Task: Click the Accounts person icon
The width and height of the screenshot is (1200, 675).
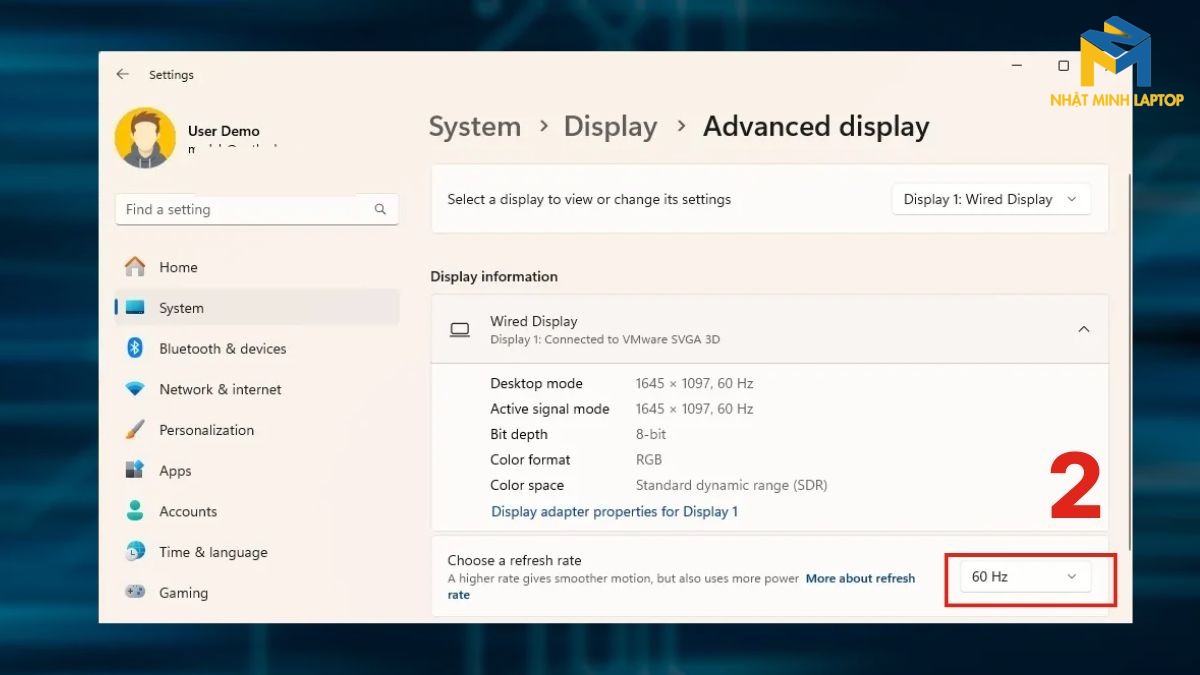Action: (135, 511)
